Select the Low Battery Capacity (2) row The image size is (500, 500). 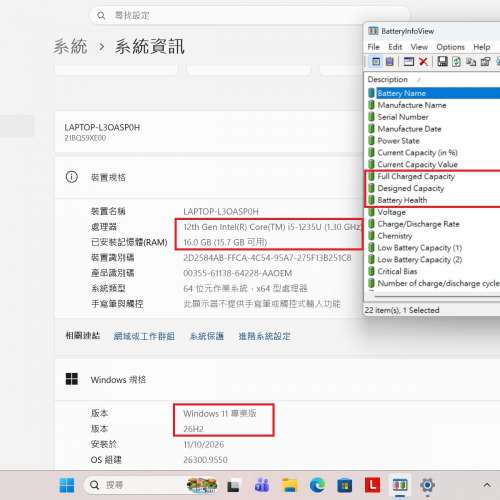click(x=433, y=259)
